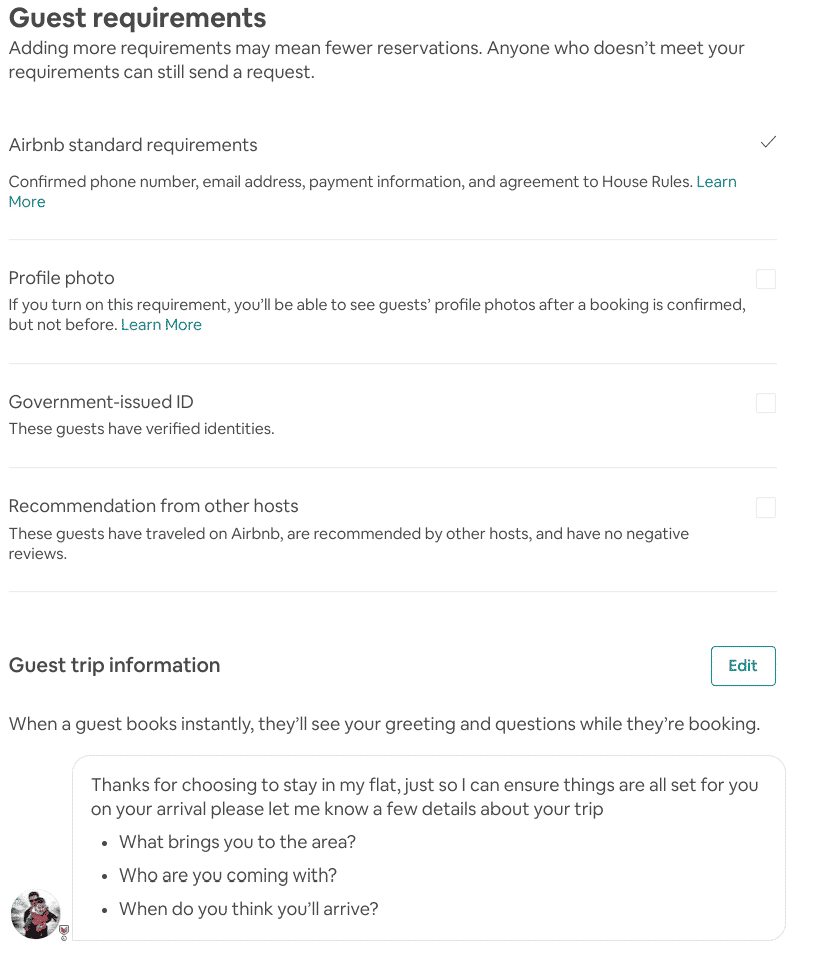Click the host profile avatar
The width and height of the screenshot is (823, 958).
pos(35,913)
